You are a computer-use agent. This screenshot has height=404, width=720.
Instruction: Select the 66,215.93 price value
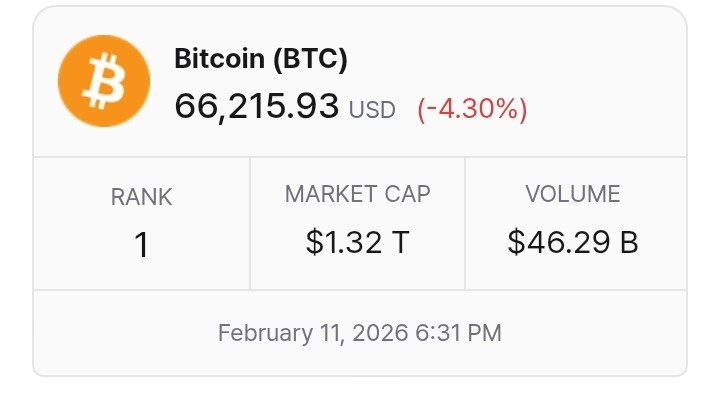[x=257, y=107]
